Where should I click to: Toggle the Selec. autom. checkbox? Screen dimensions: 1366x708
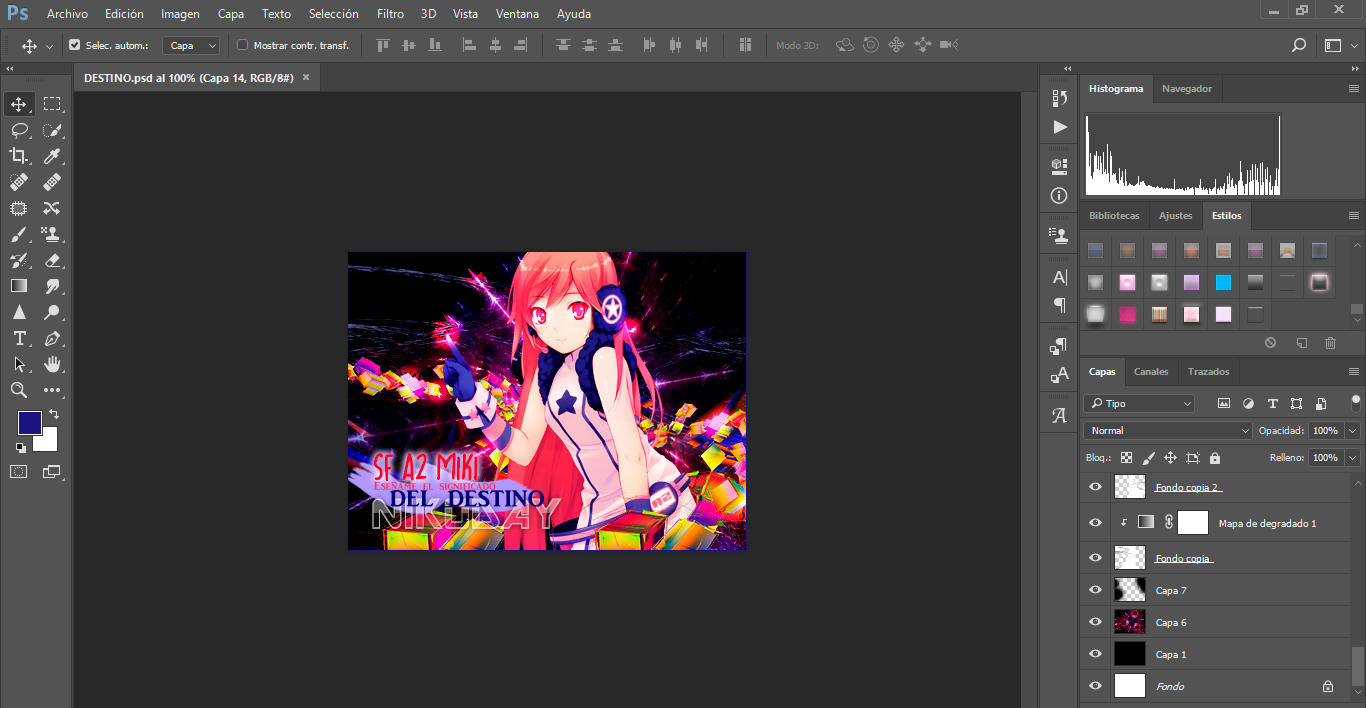click(74, 45)
